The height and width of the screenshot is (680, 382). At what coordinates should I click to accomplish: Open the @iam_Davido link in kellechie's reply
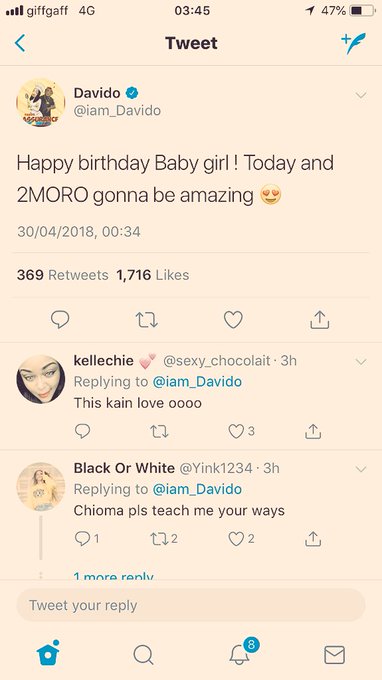(197, 382)
